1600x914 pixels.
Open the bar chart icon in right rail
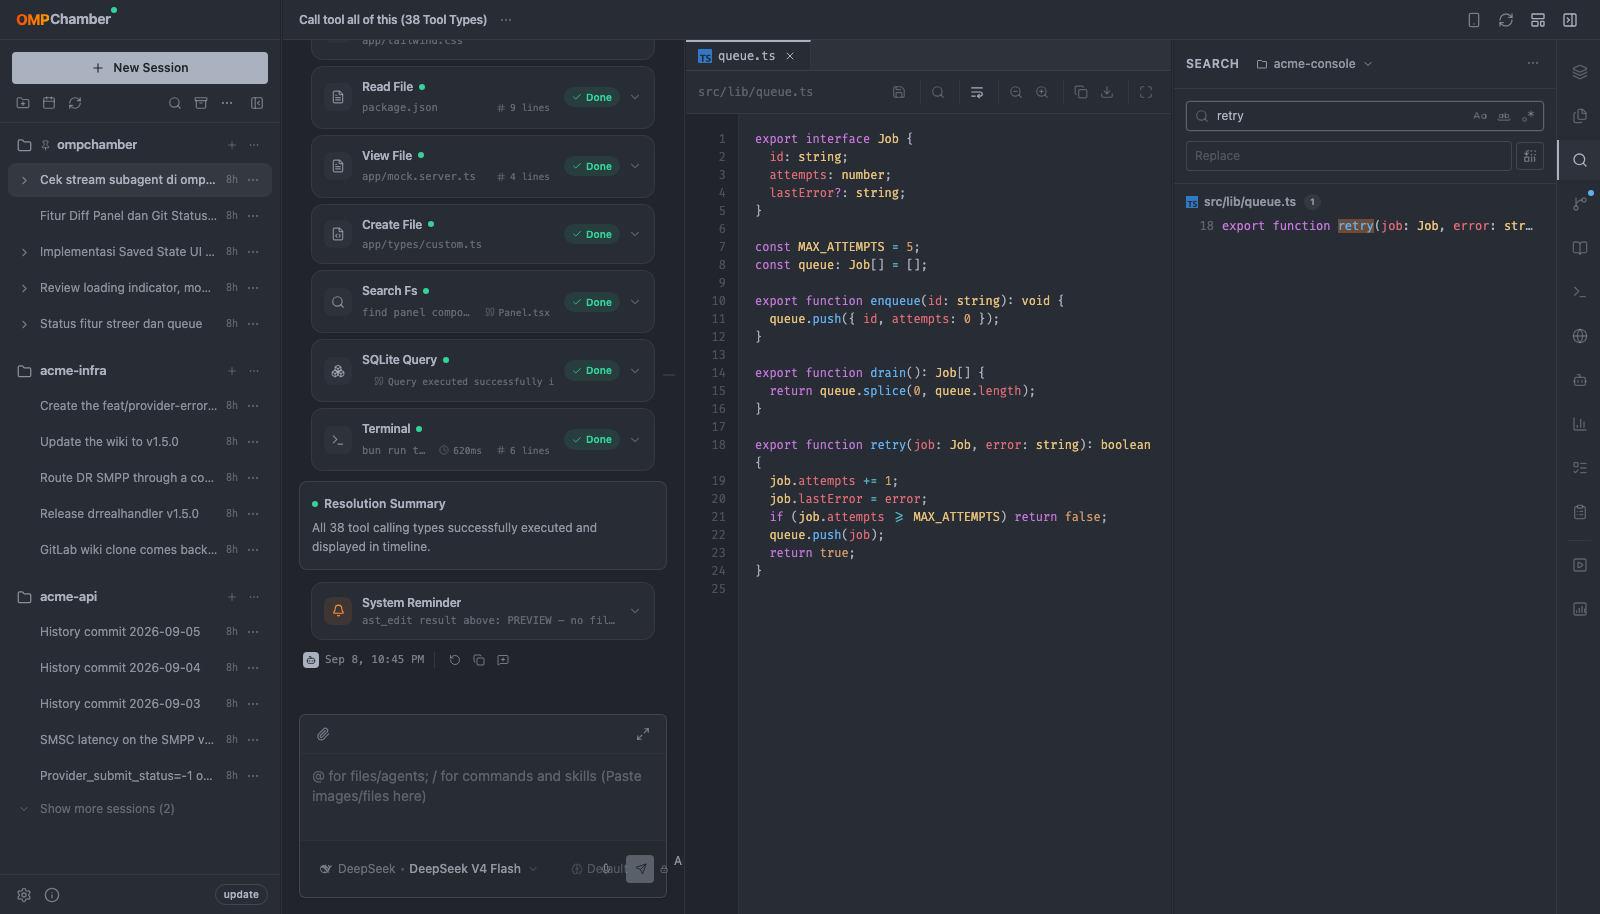(1580, 424)
